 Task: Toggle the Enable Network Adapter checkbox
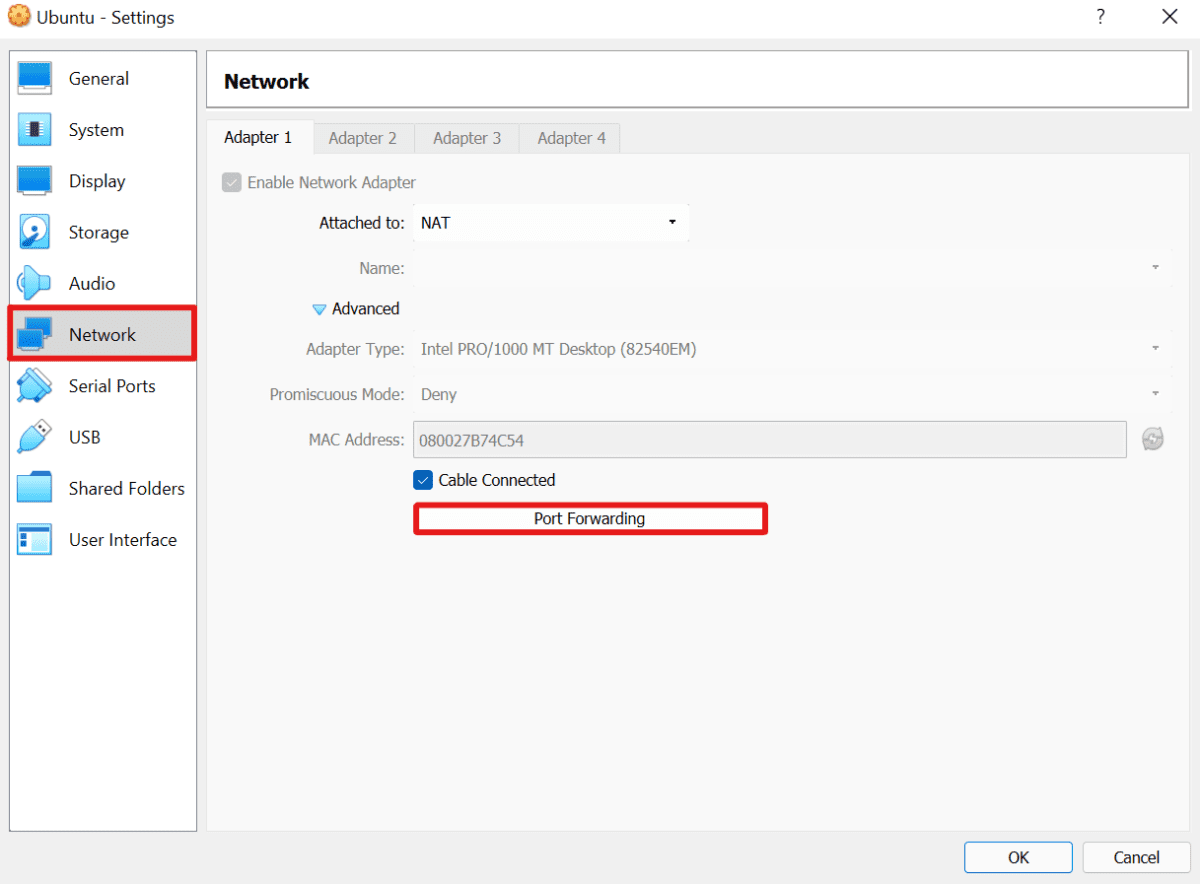(231, 182)
